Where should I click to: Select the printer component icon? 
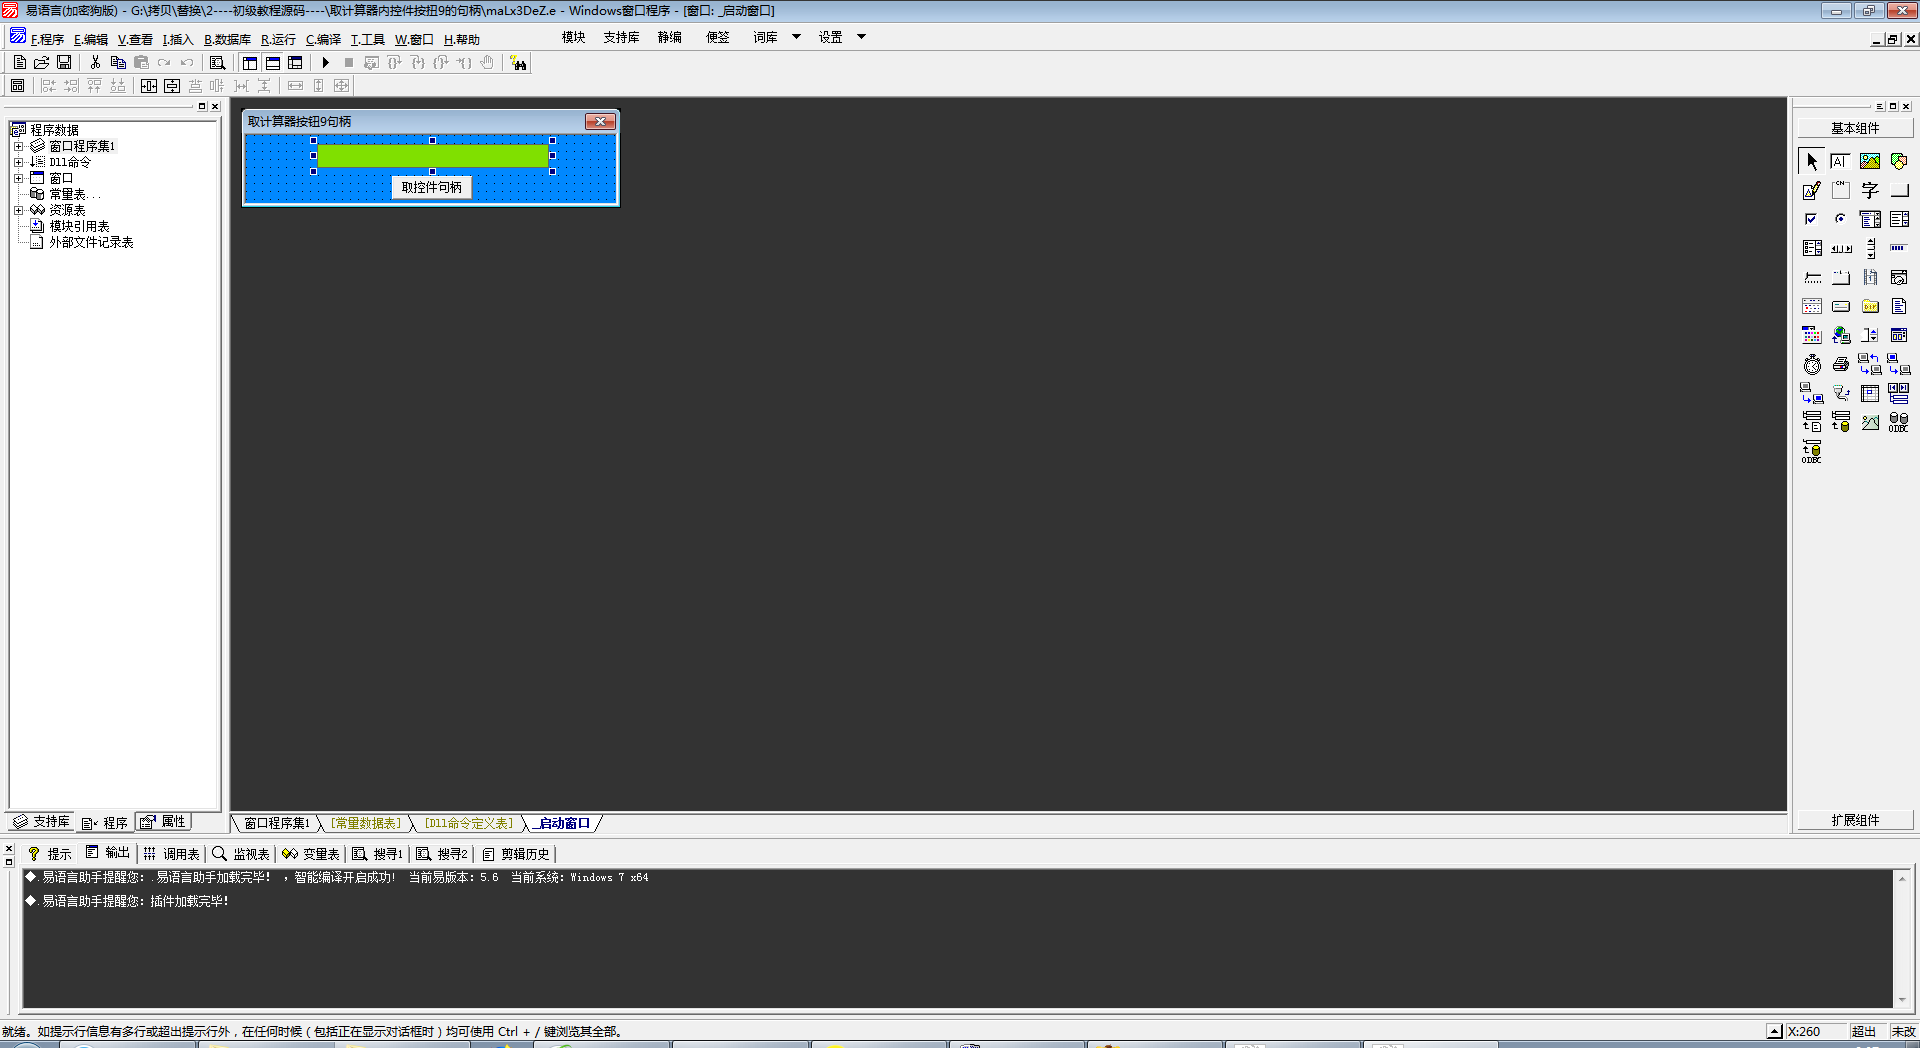pos(1841,364)
